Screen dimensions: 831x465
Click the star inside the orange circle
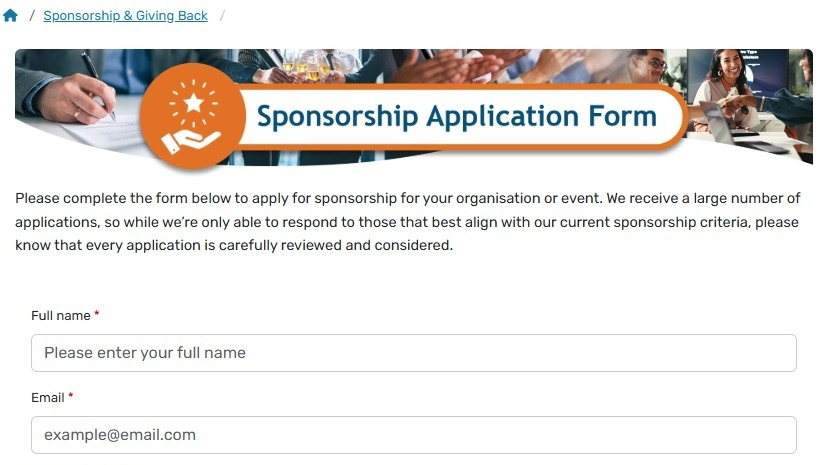pyautogui.click(x=194, y=104)
